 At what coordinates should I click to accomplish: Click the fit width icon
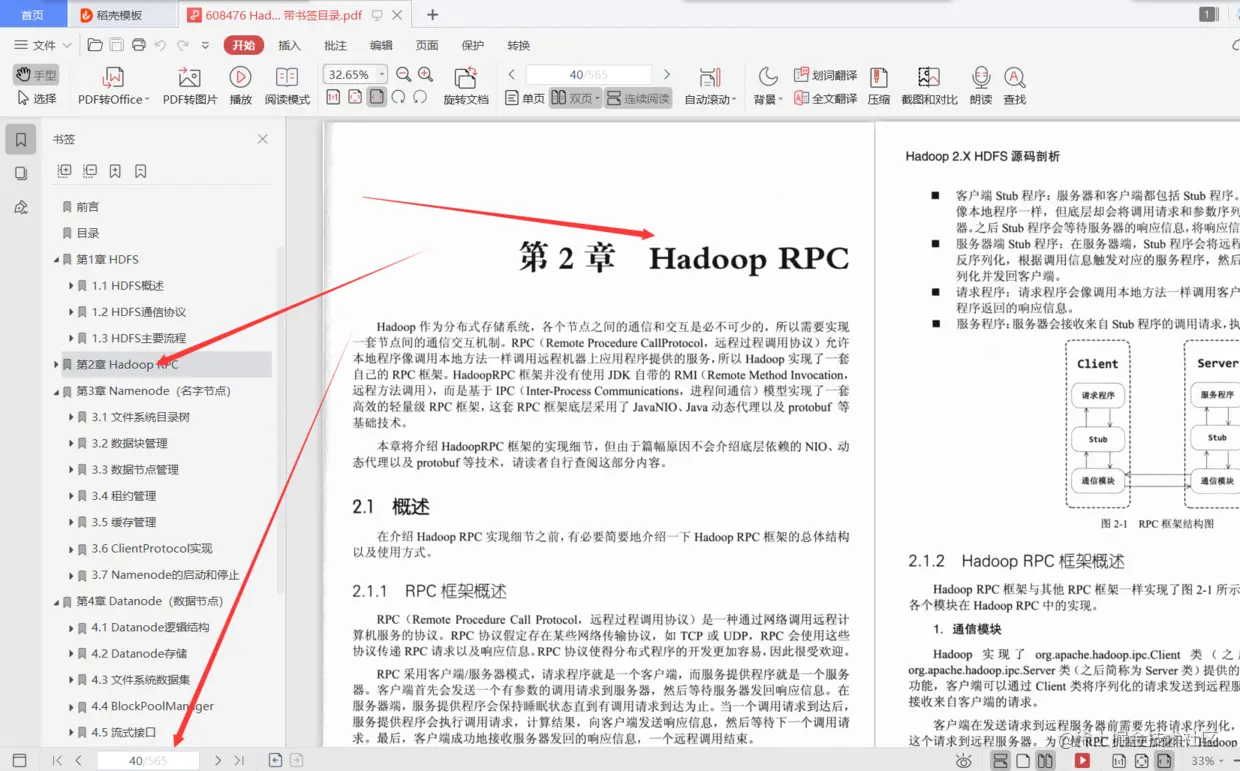[376, 97]
